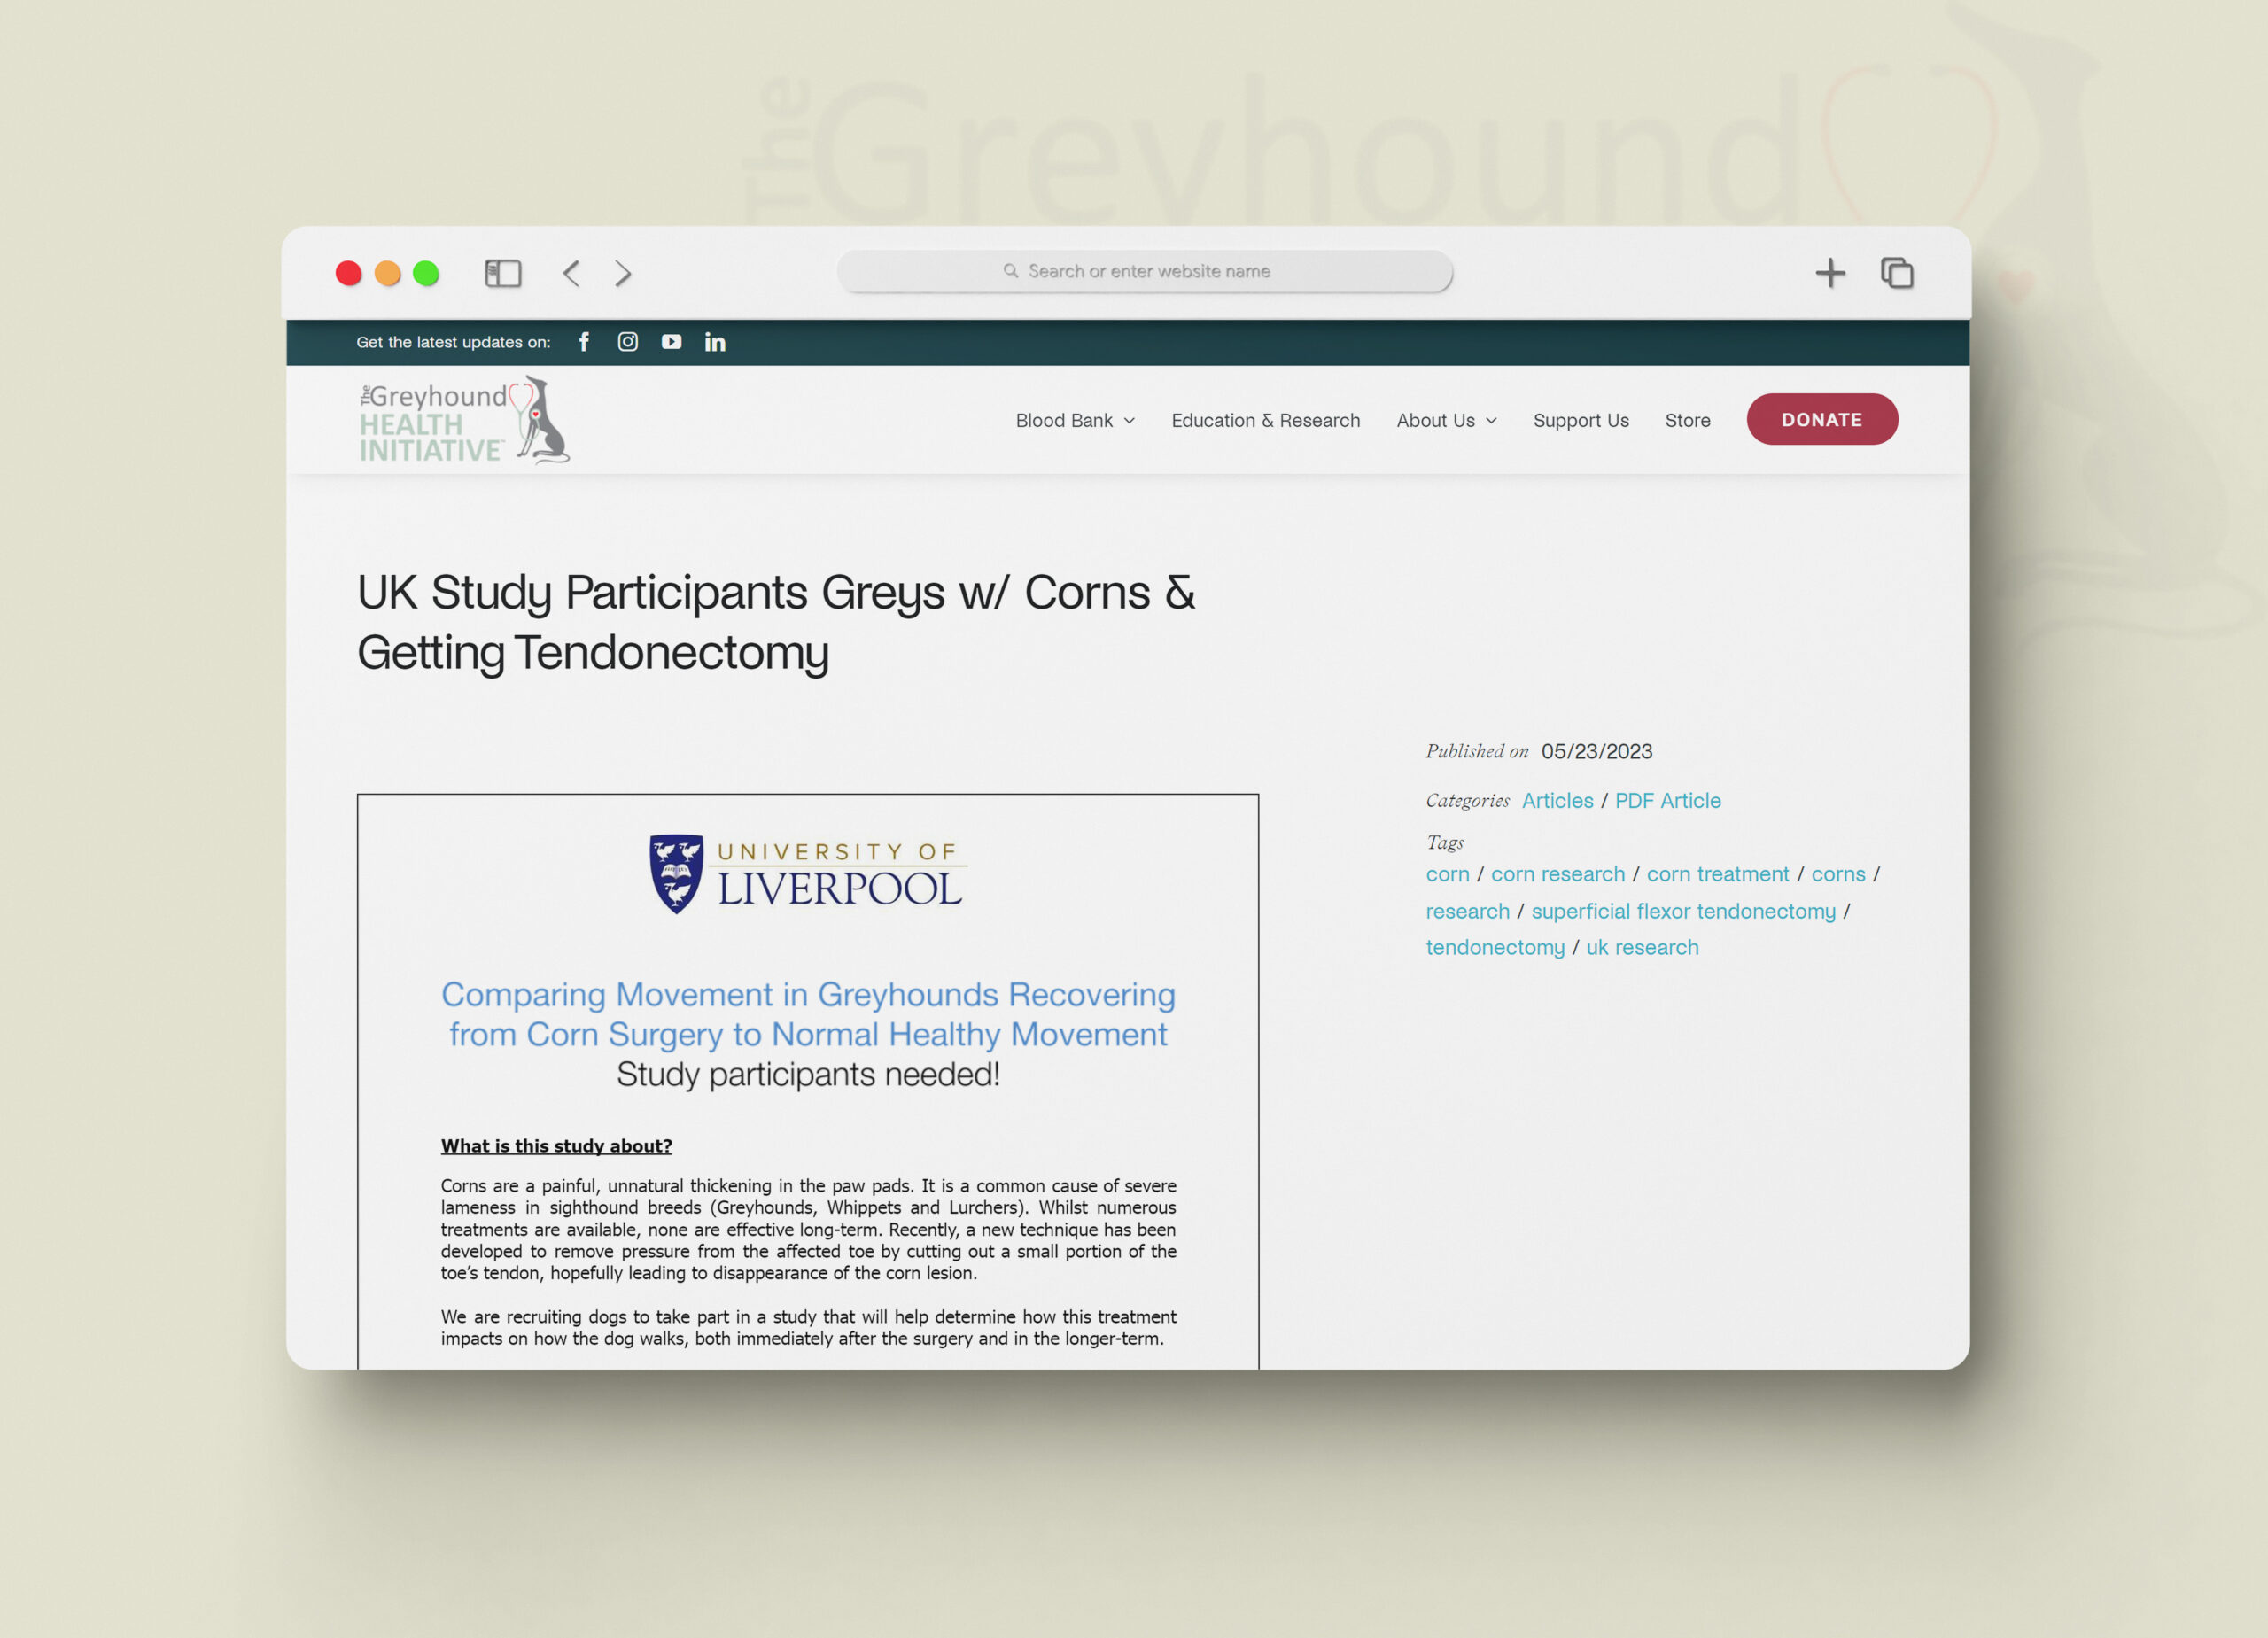Click the Greyhound Health Initiative logo
This screenshot has width=2268, height=1638.
coord(464,421)
